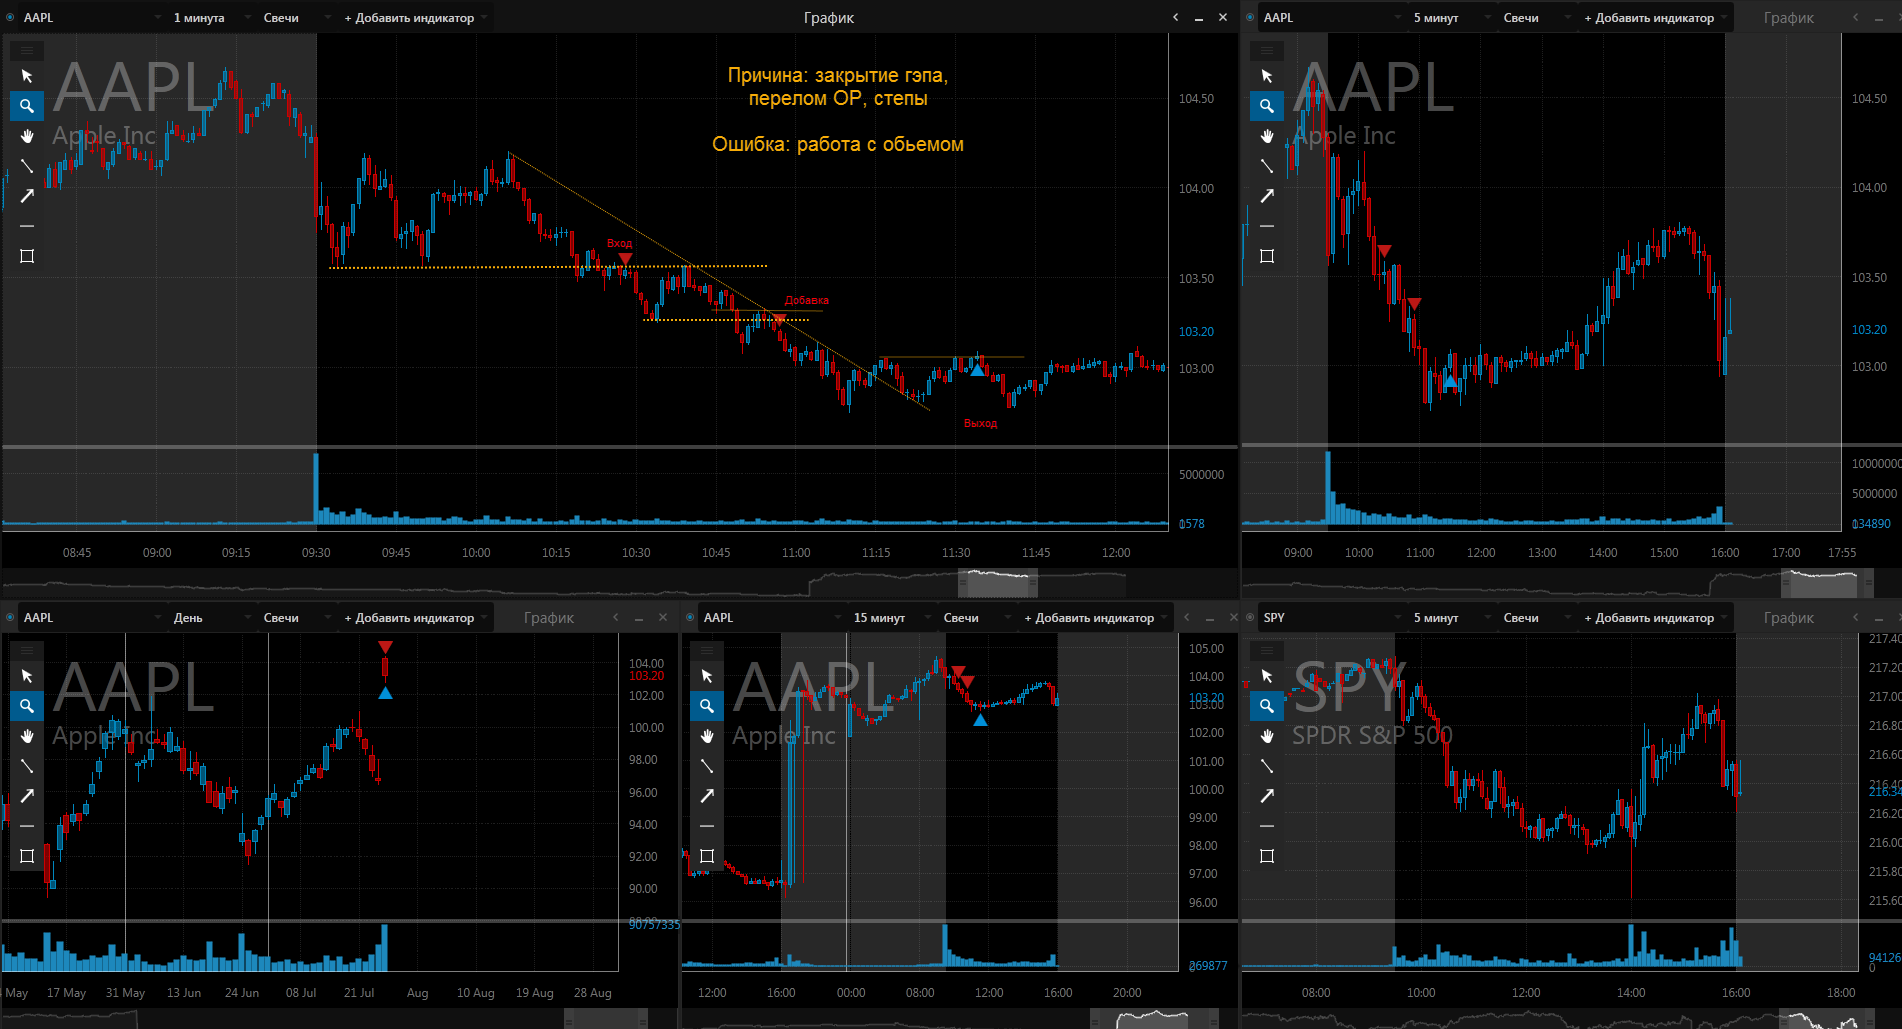
Task: Click the 'График' title of the SPY chart
Action: click(1788, 617)
